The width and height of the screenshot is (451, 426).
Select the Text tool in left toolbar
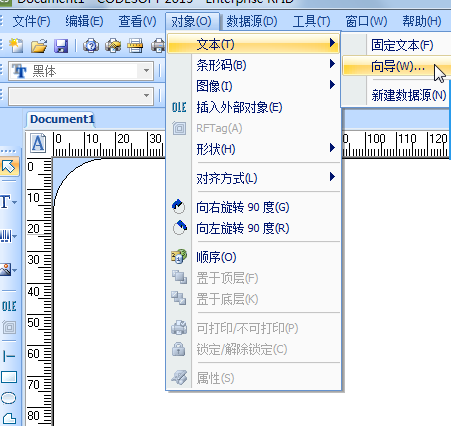pos(5,201)
